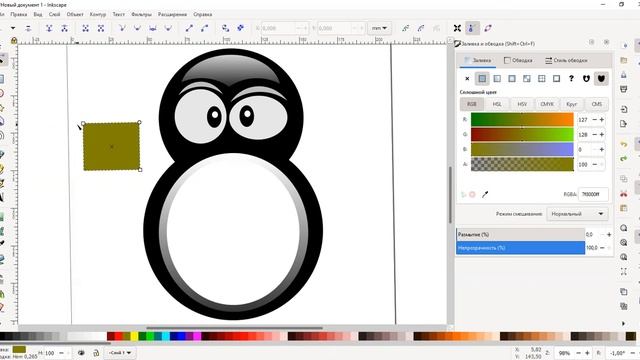
Task: Select the flat color fill icon
Action: (x=482, y=78)
